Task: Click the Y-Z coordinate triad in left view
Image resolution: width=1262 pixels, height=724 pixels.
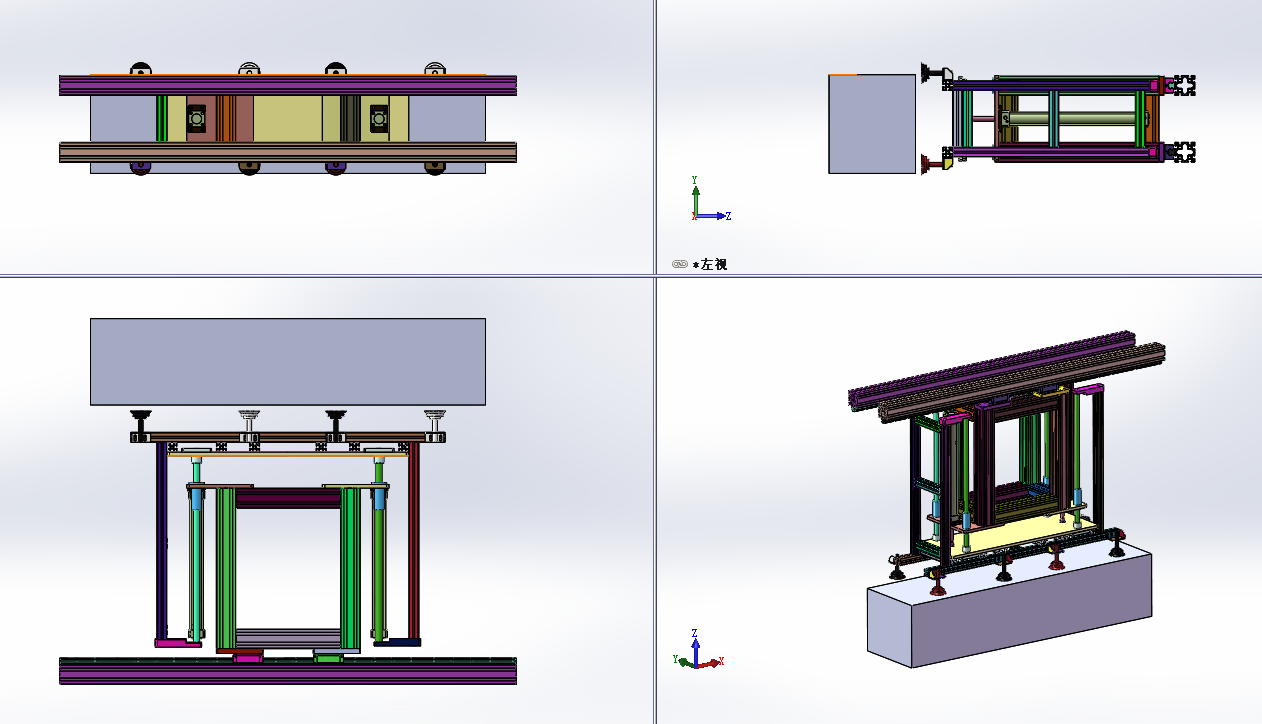Action: pyautogui.click(x=710, y=200)
